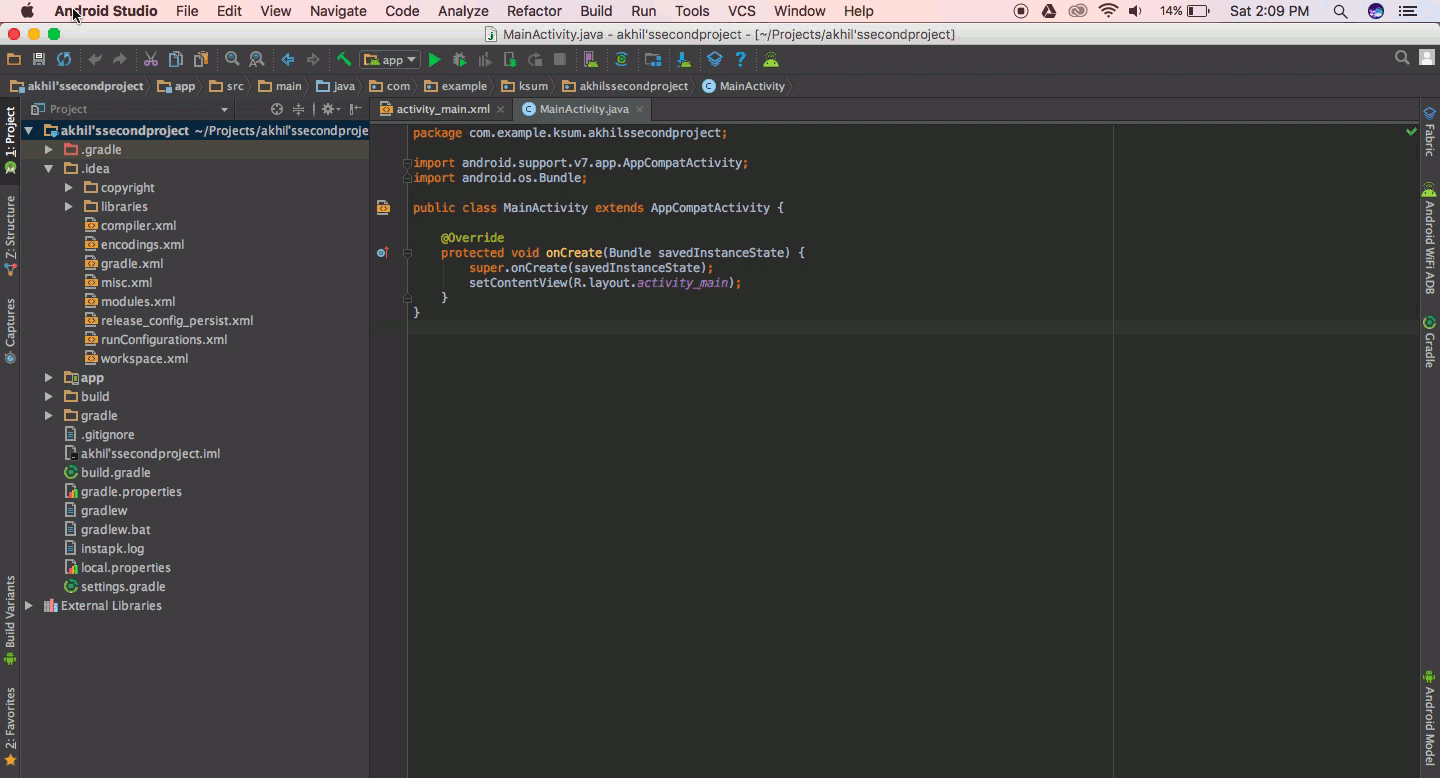Screen dimensions: 1440x778
Task: Make project with green hammer icon
Action: [x=344, y=60]
